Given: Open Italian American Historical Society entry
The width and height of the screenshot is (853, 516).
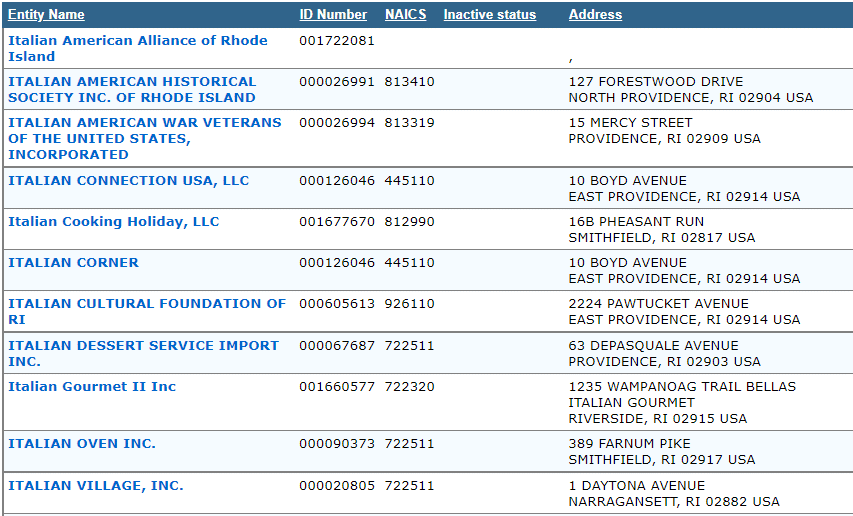Looking at the screenshot, I should point(132,89).
